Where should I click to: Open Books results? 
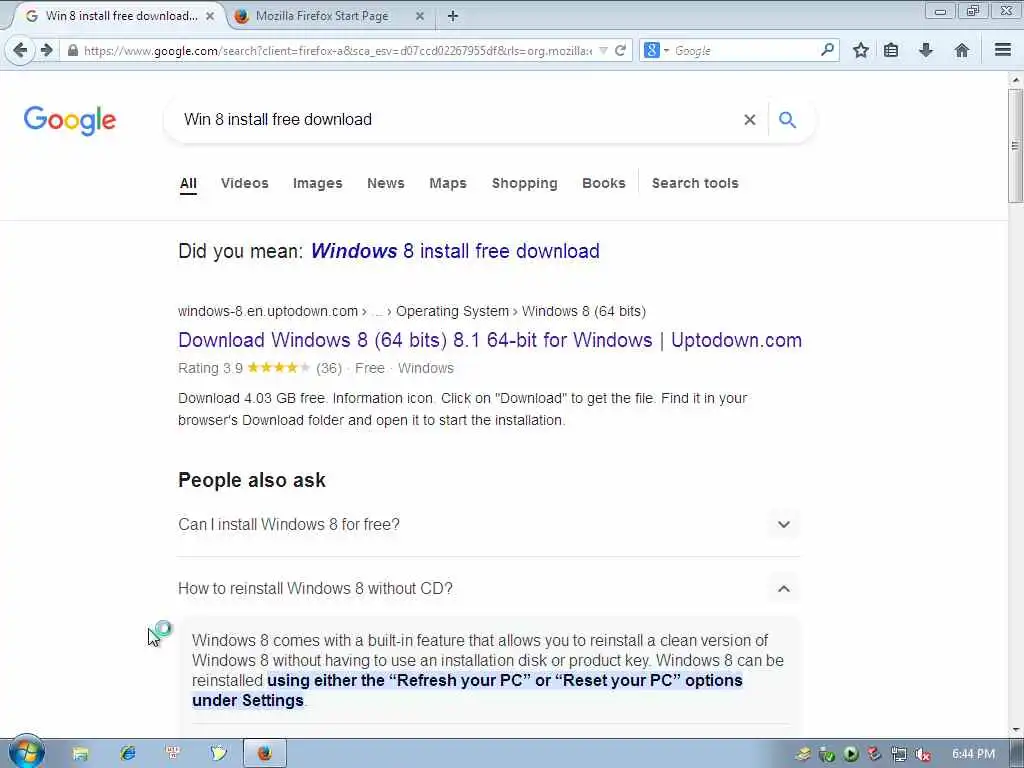[603, 184]
